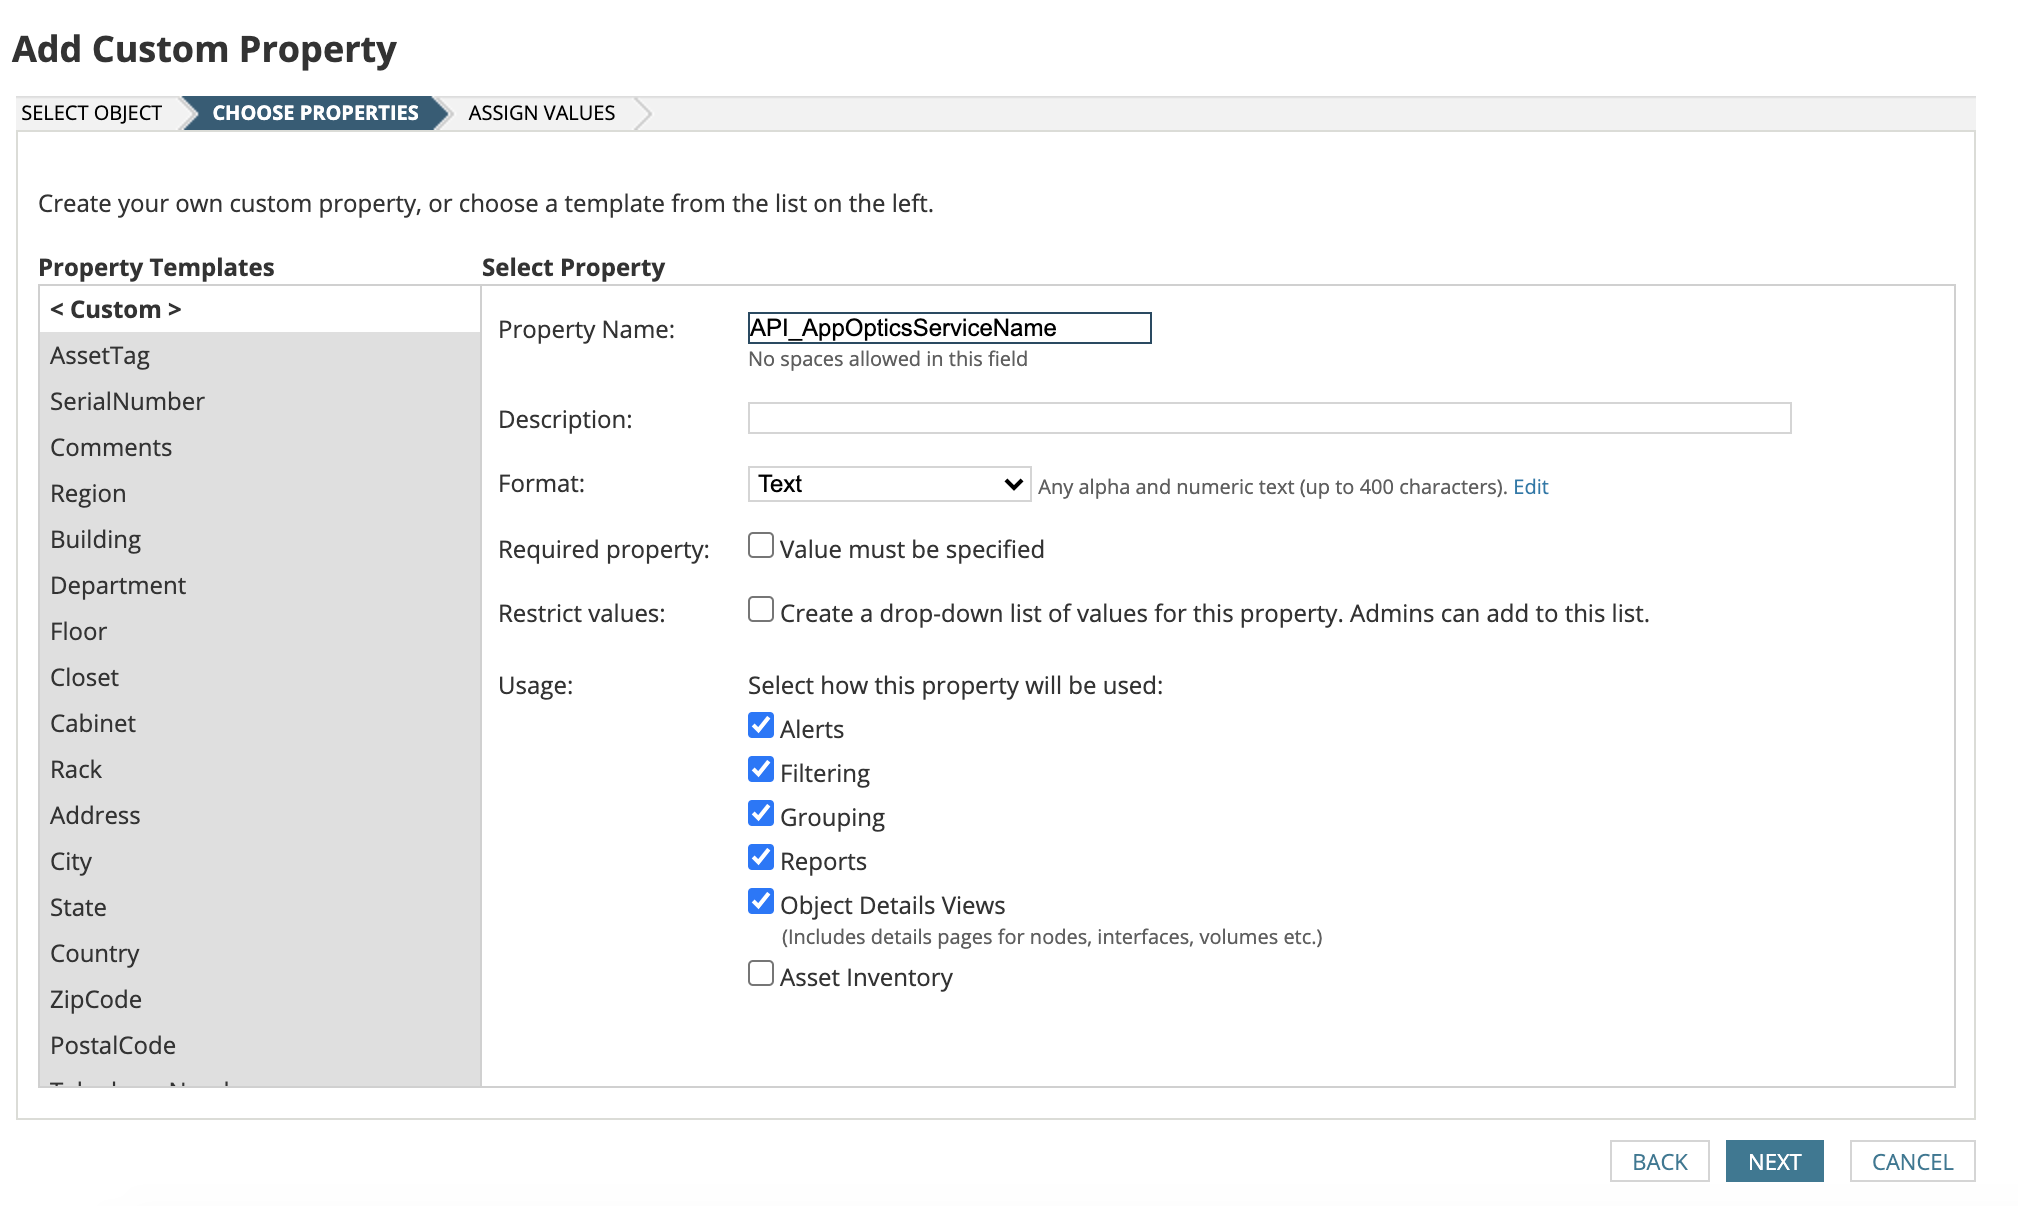Enable 'Value must be specified' checkbox
The image size is (2018, 1206).
click(761, 546)
